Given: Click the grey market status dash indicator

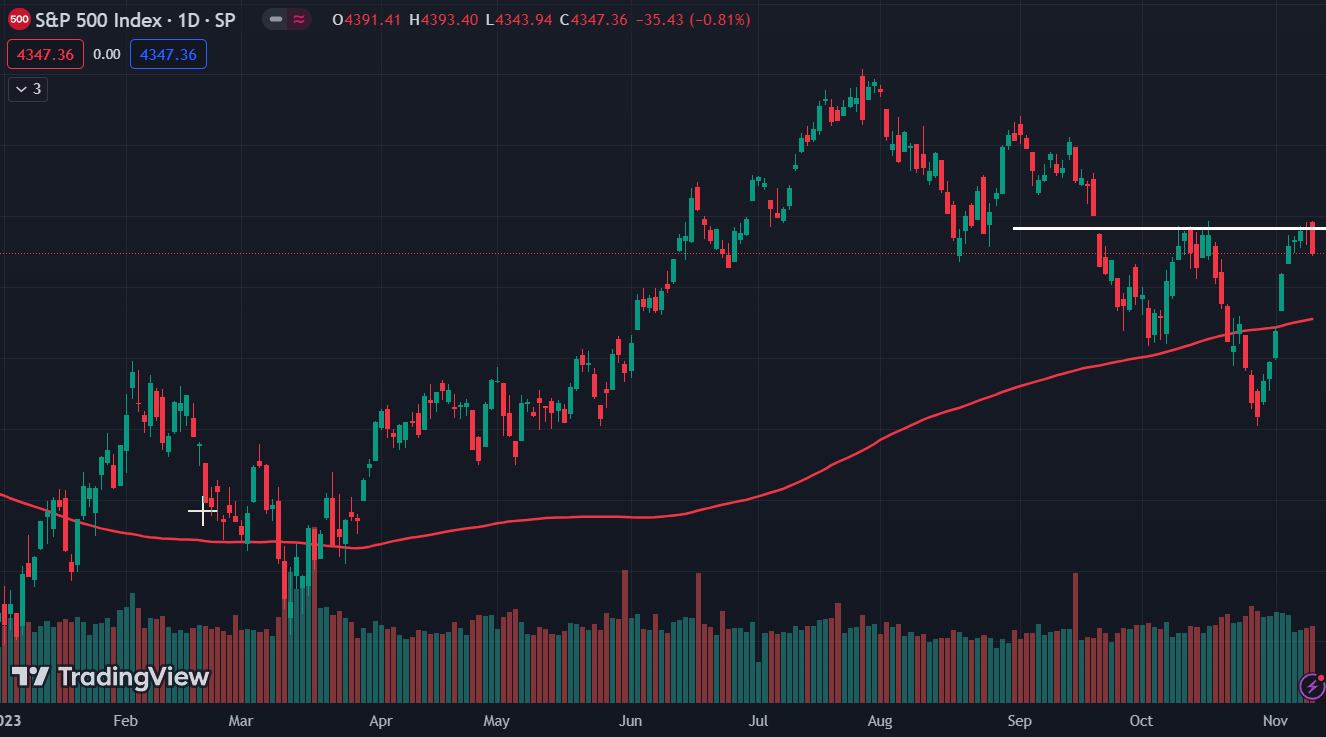Looking at the screenshot, I should (276, 19).
